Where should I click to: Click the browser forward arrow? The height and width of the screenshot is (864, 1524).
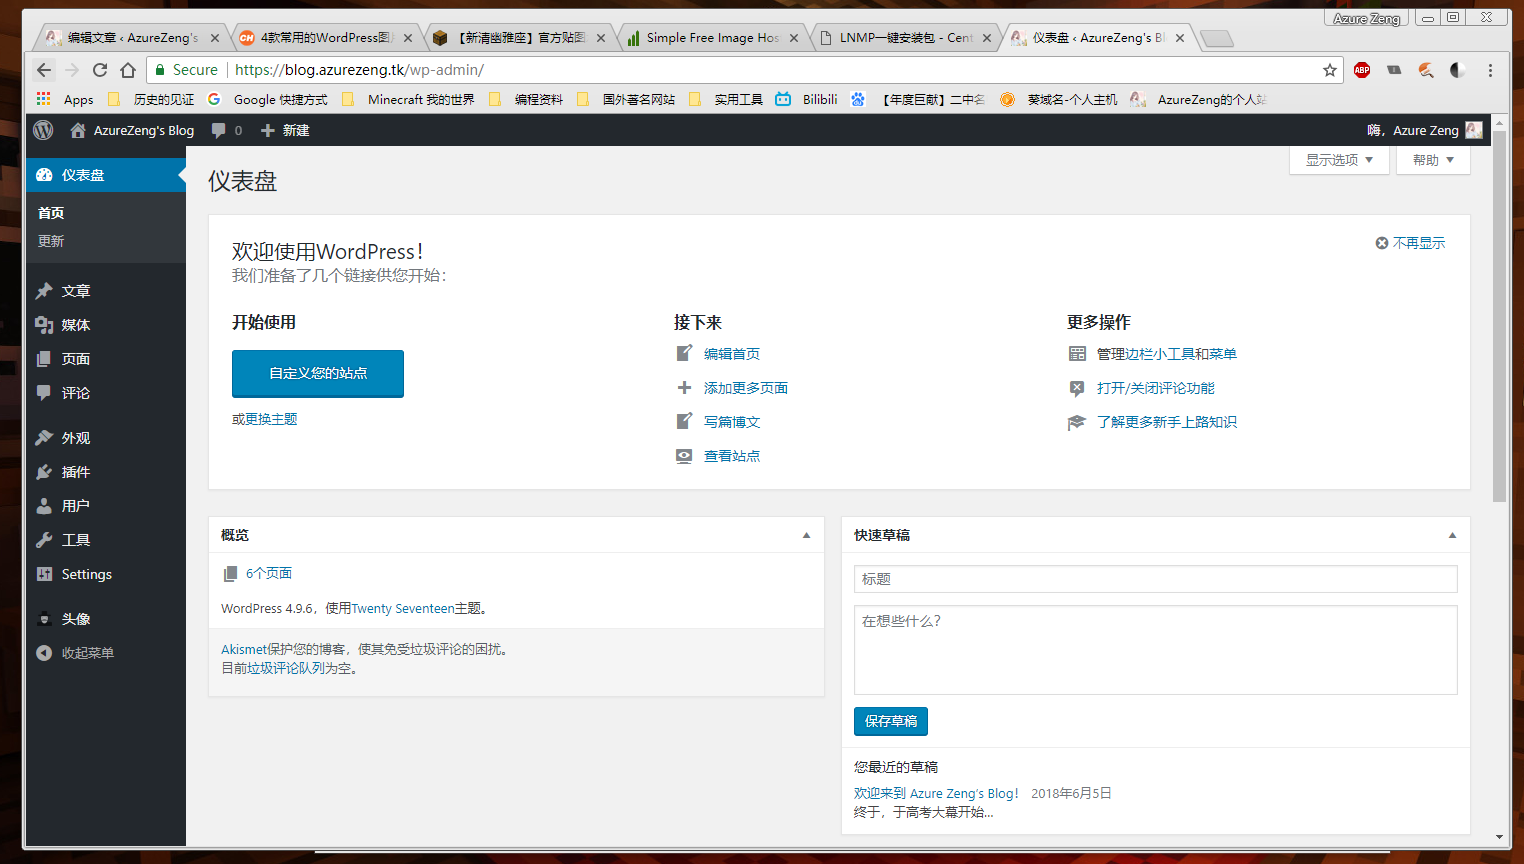(71, 70)
